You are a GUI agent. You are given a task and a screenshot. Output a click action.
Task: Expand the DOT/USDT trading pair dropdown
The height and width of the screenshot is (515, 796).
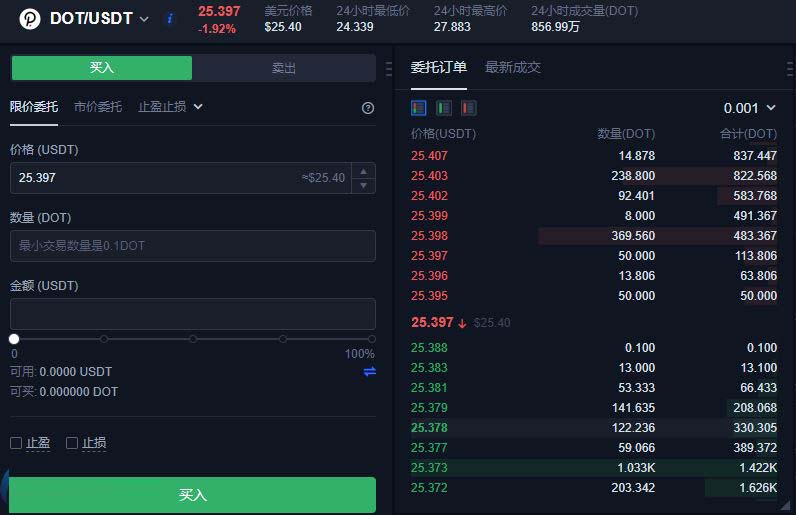(x=144, y=19)
